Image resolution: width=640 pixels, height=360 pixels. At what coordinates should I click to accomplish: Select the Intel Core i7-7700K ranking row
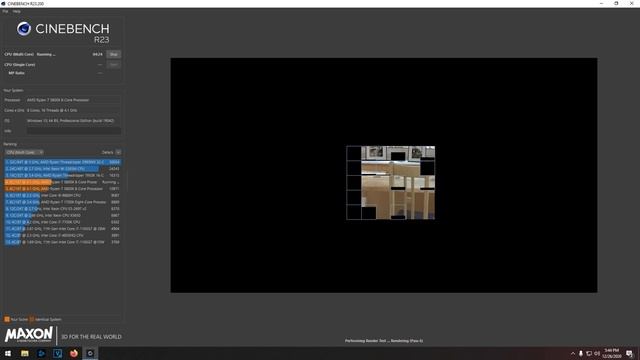click(x=62, y=222)
